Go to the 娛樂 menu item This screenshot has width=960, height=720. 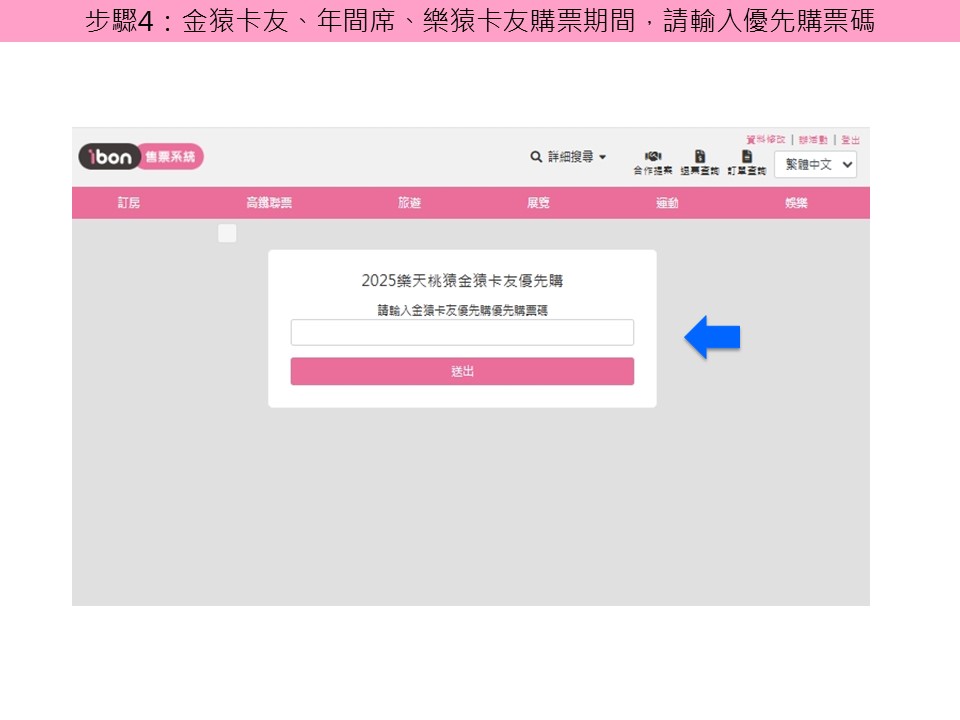pyautogui.click(x=796, y=203)
